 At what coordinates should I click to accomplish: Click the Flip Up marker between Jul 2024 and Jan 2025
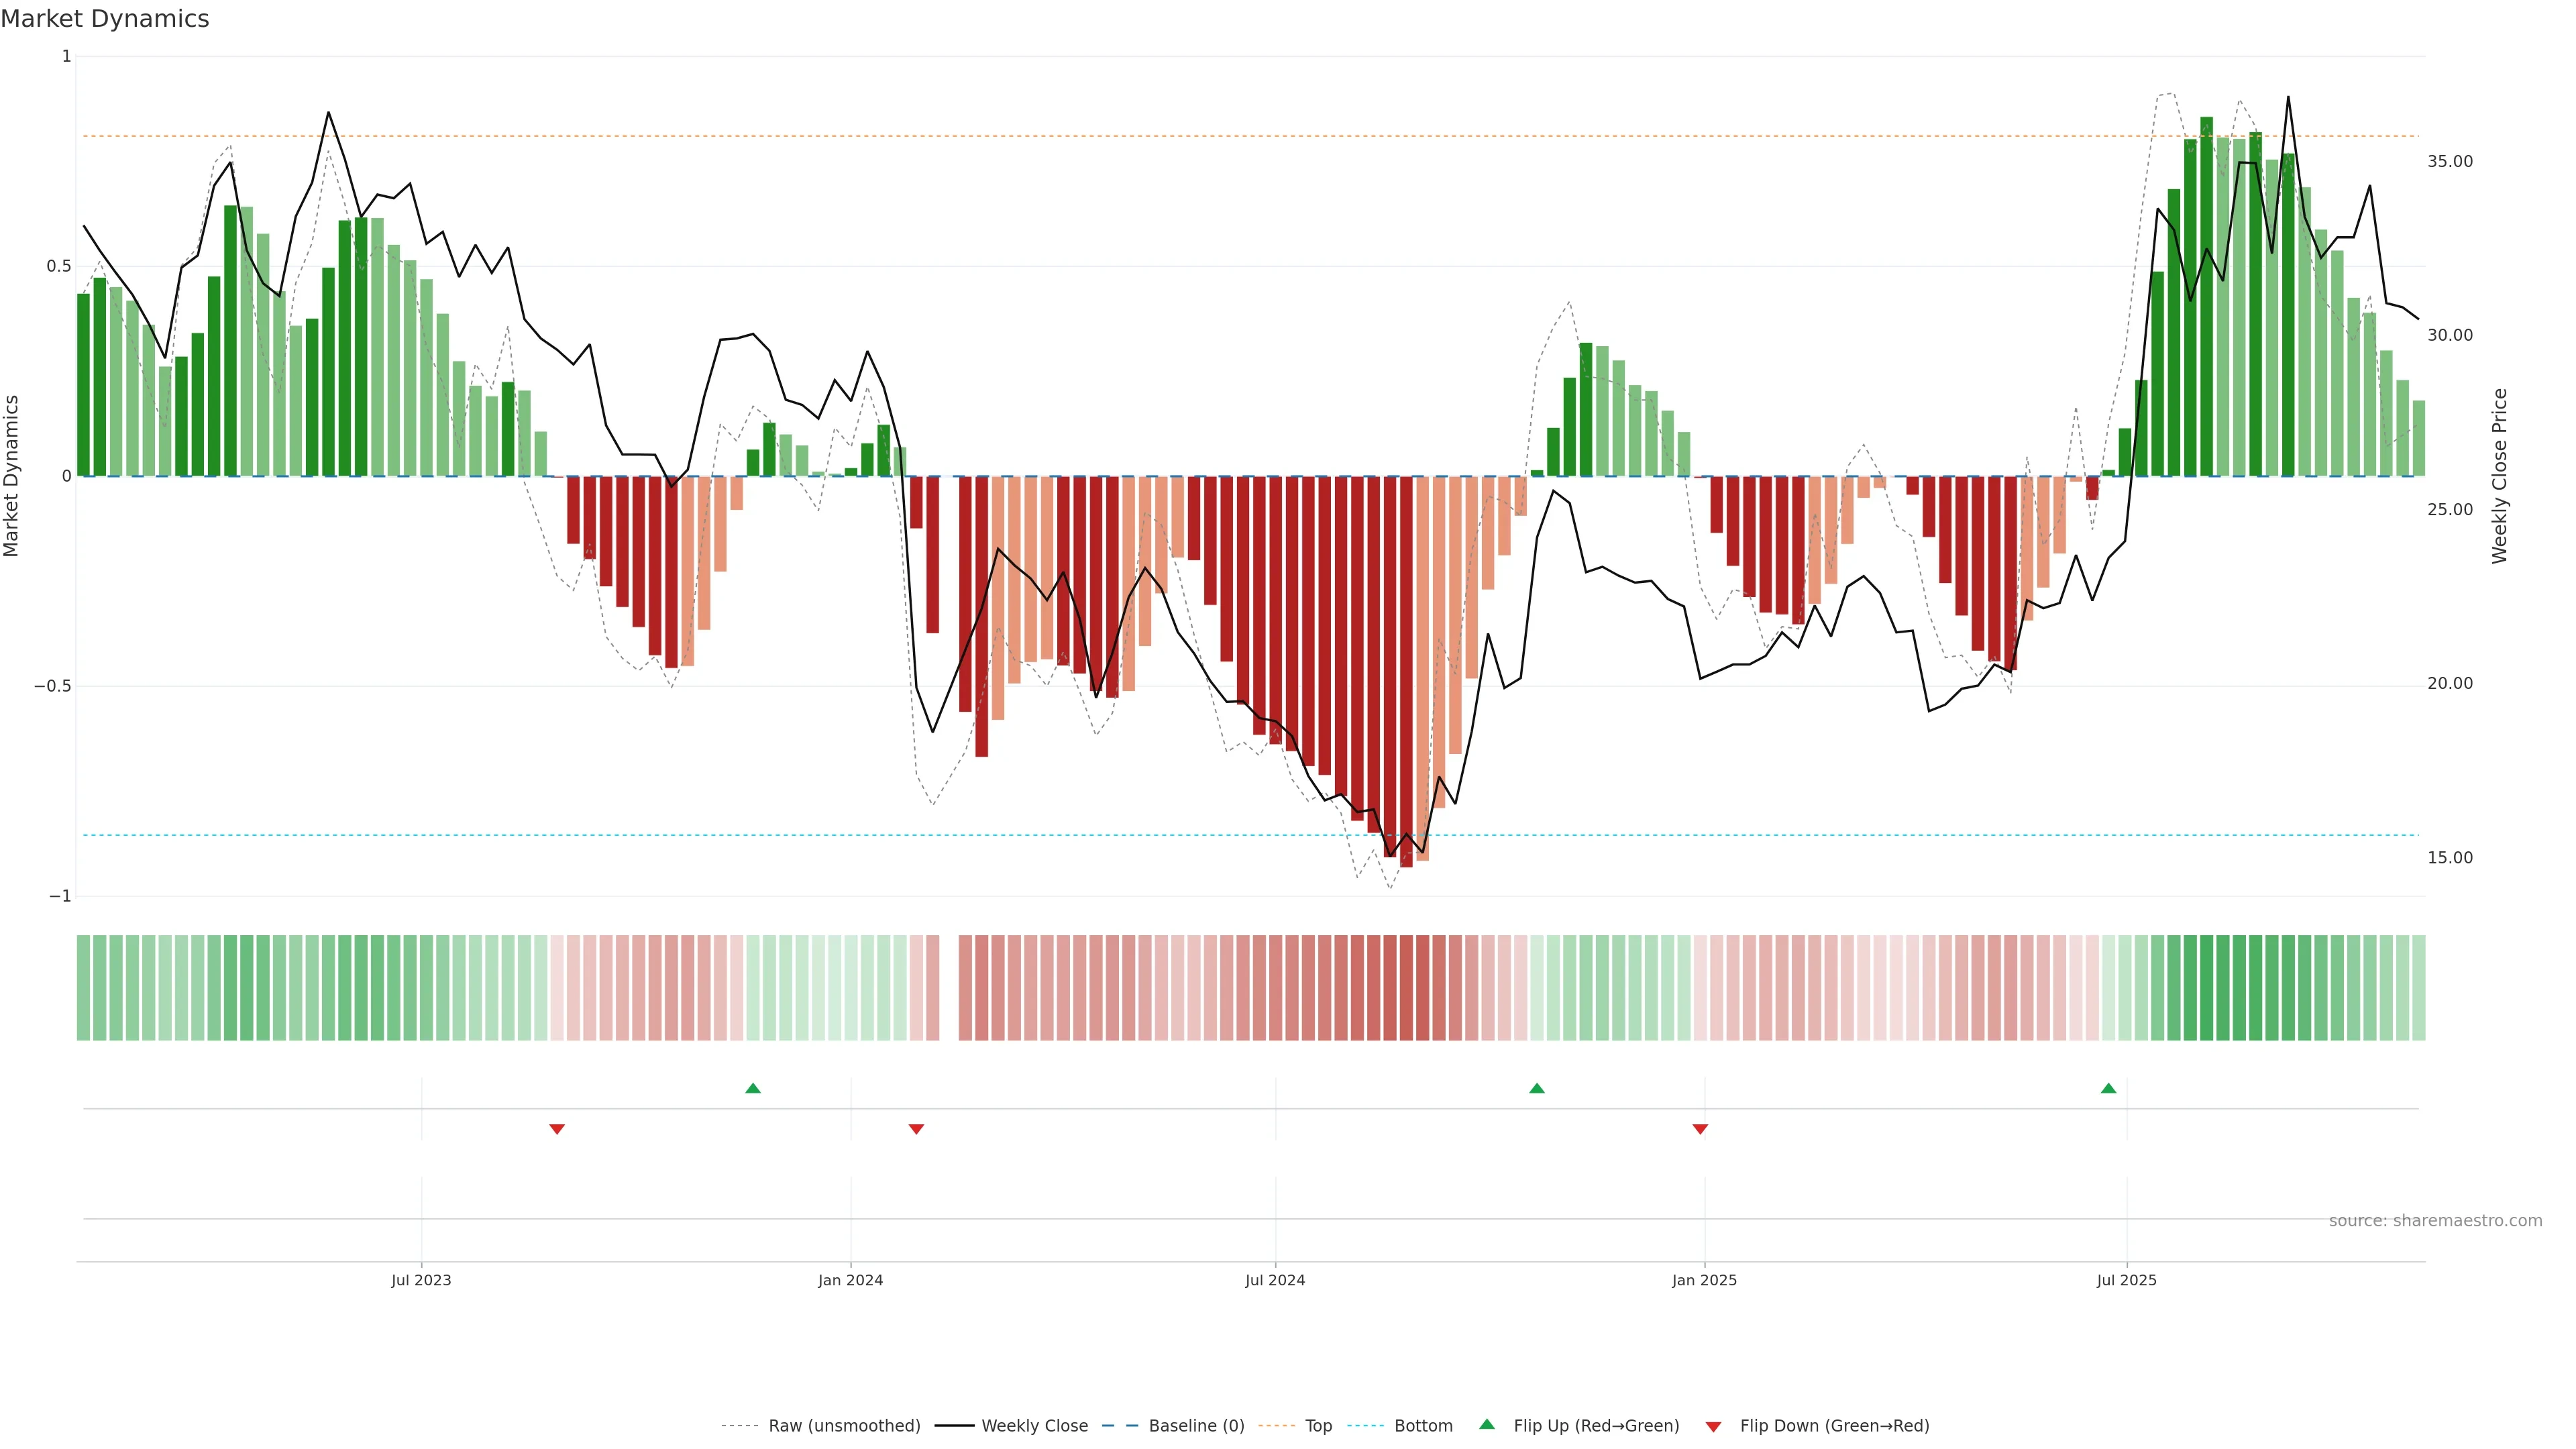coord(1537,1088)
